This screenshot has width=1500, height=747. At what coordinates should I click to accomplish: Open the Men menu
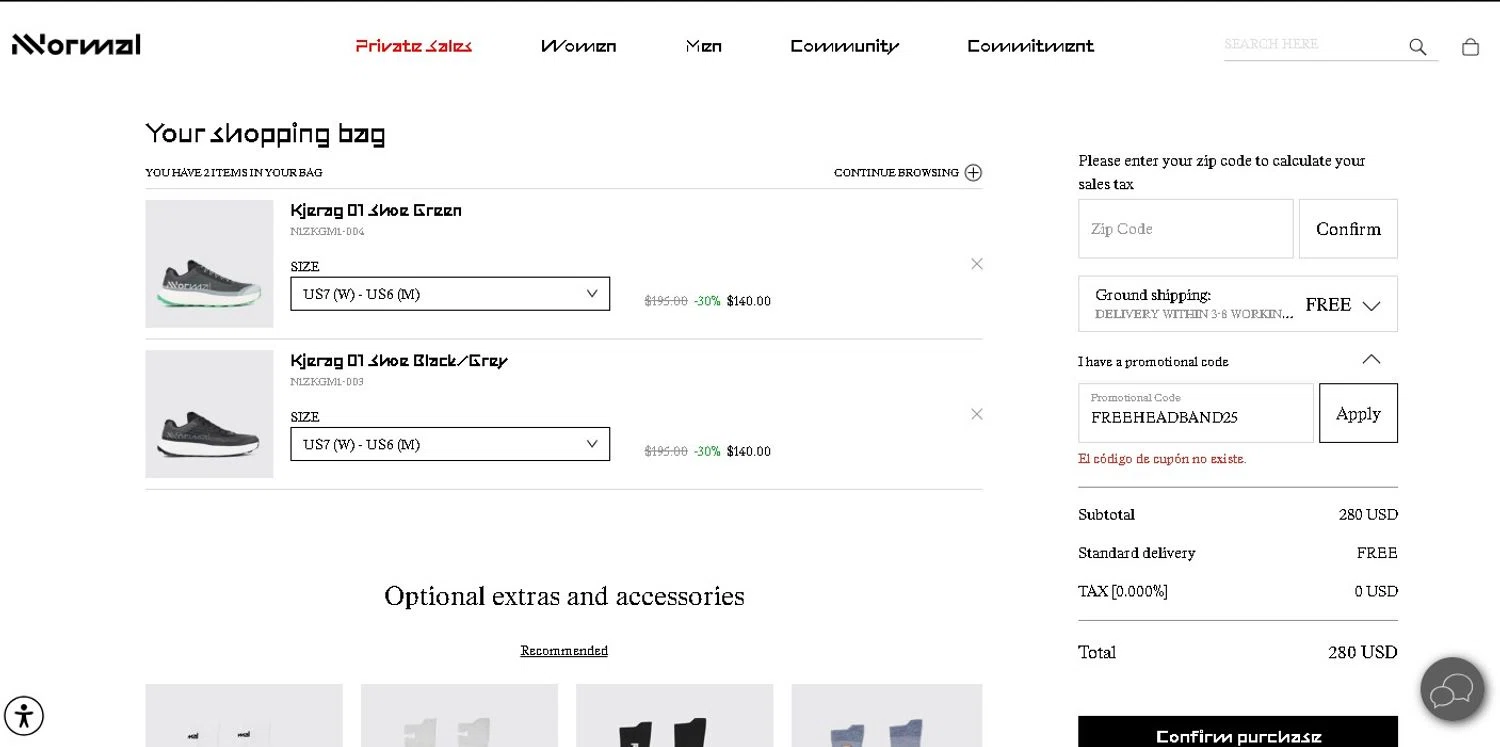[703, 46]
